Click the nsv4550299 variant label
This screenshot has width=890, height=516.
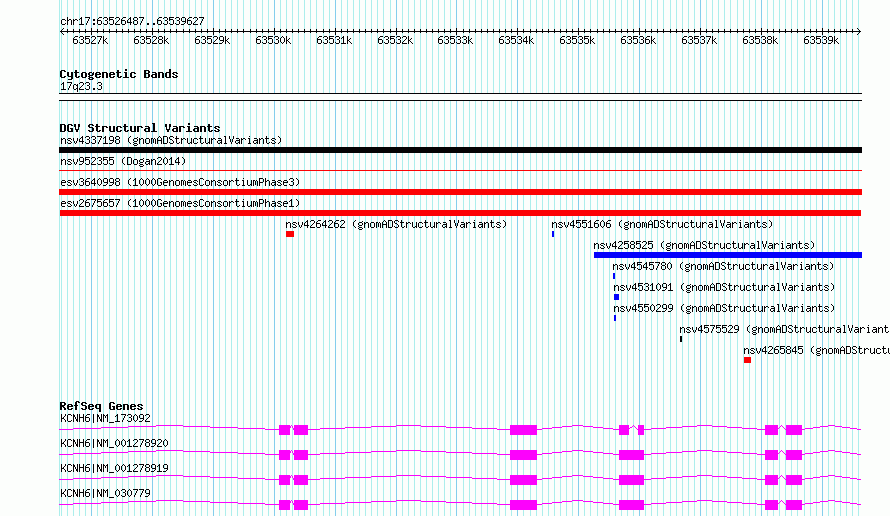pos(722,308)
